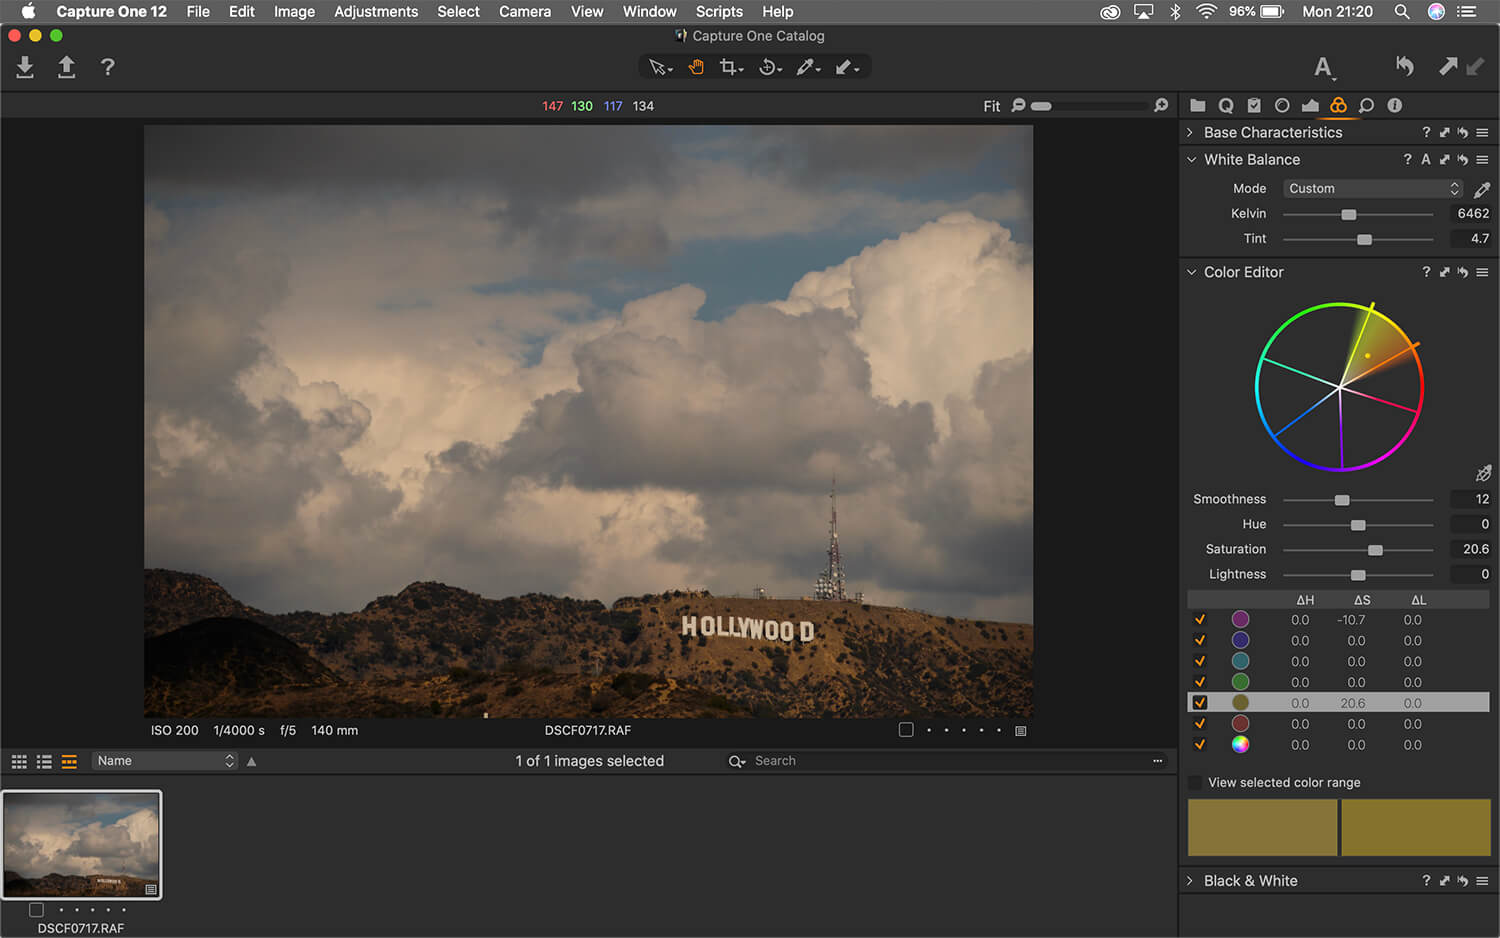1500x938 pixels.
Task: Click the Annotations 'A' toolbar icon
Action: pyautogui.click(x=1323, y=67)
